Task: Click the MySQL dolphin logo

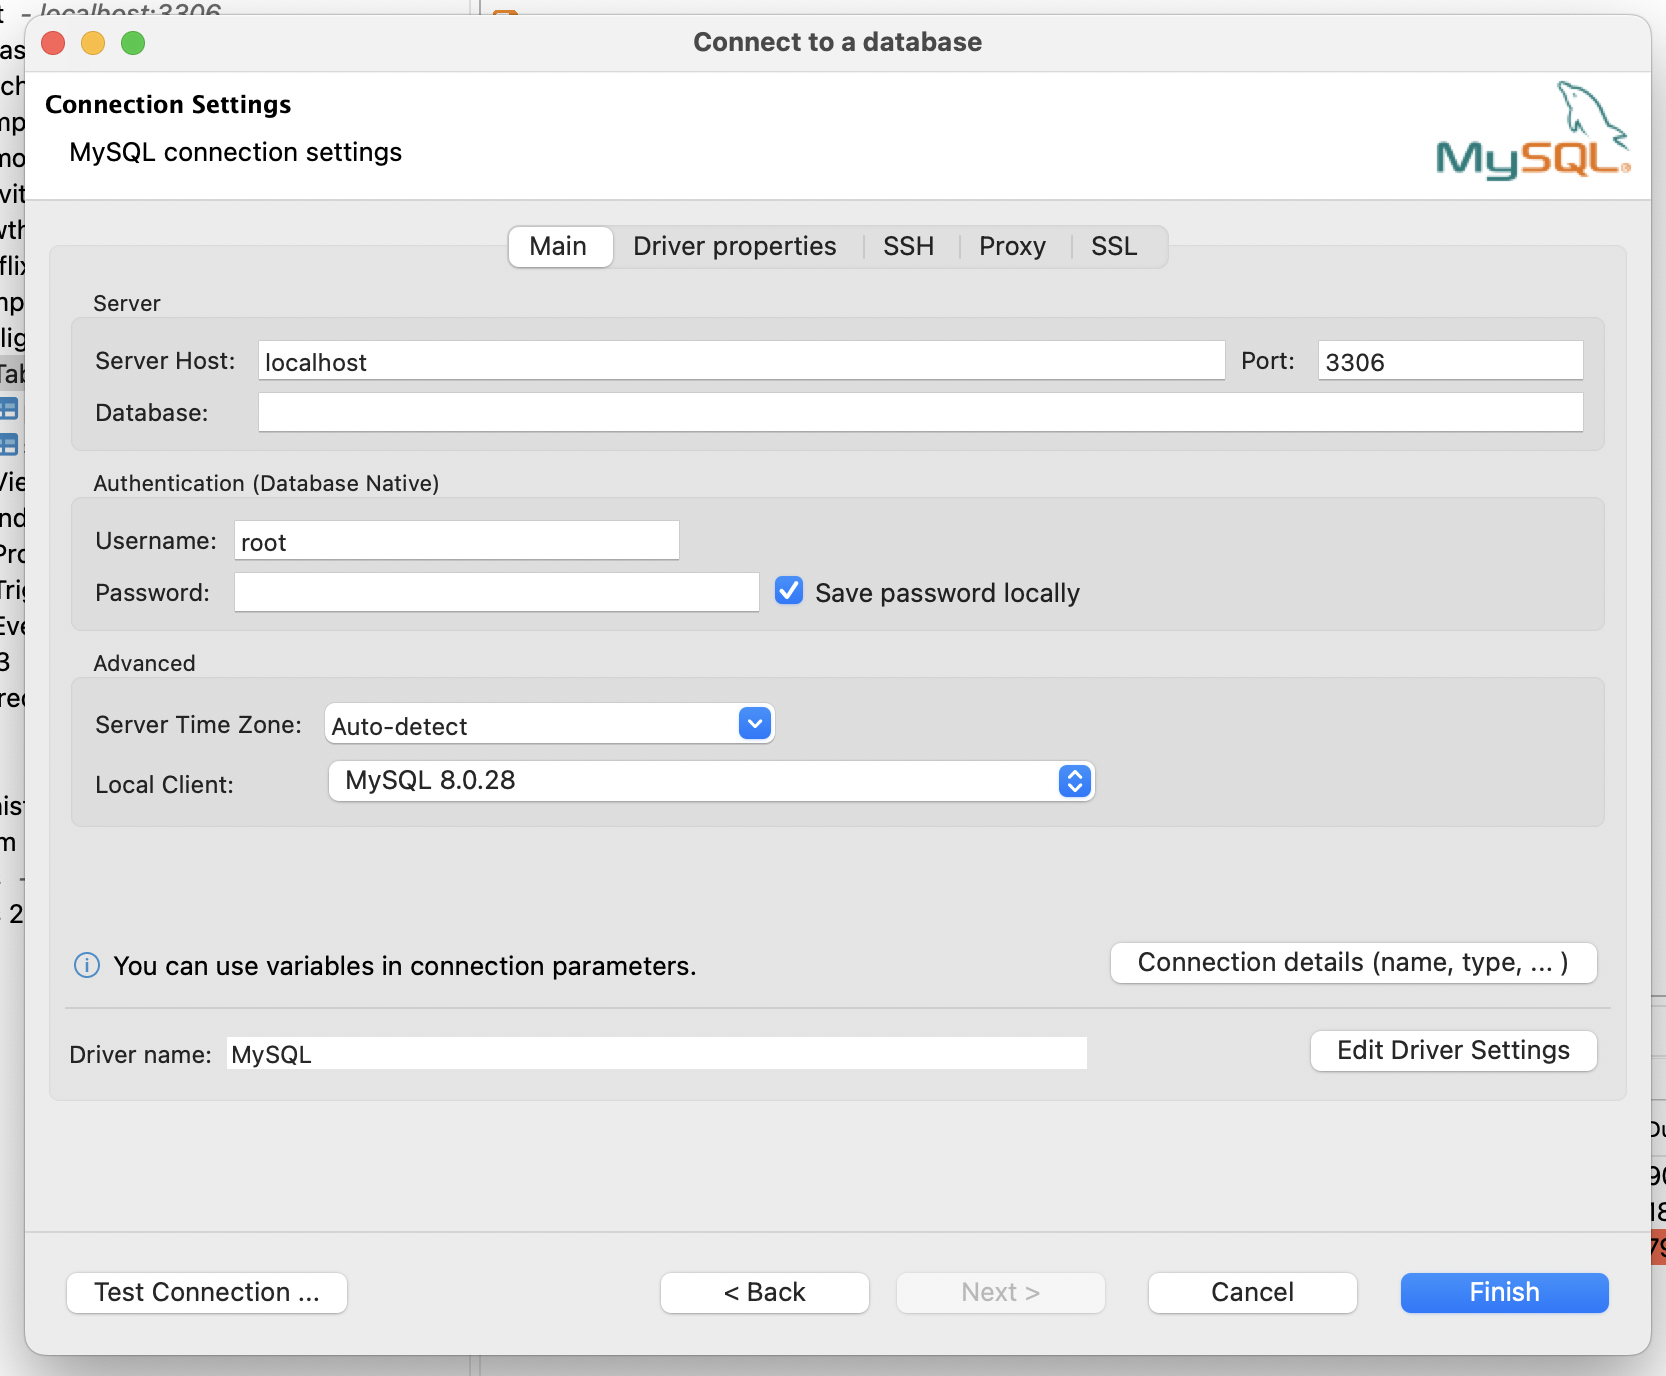Action: (1532, 132)
